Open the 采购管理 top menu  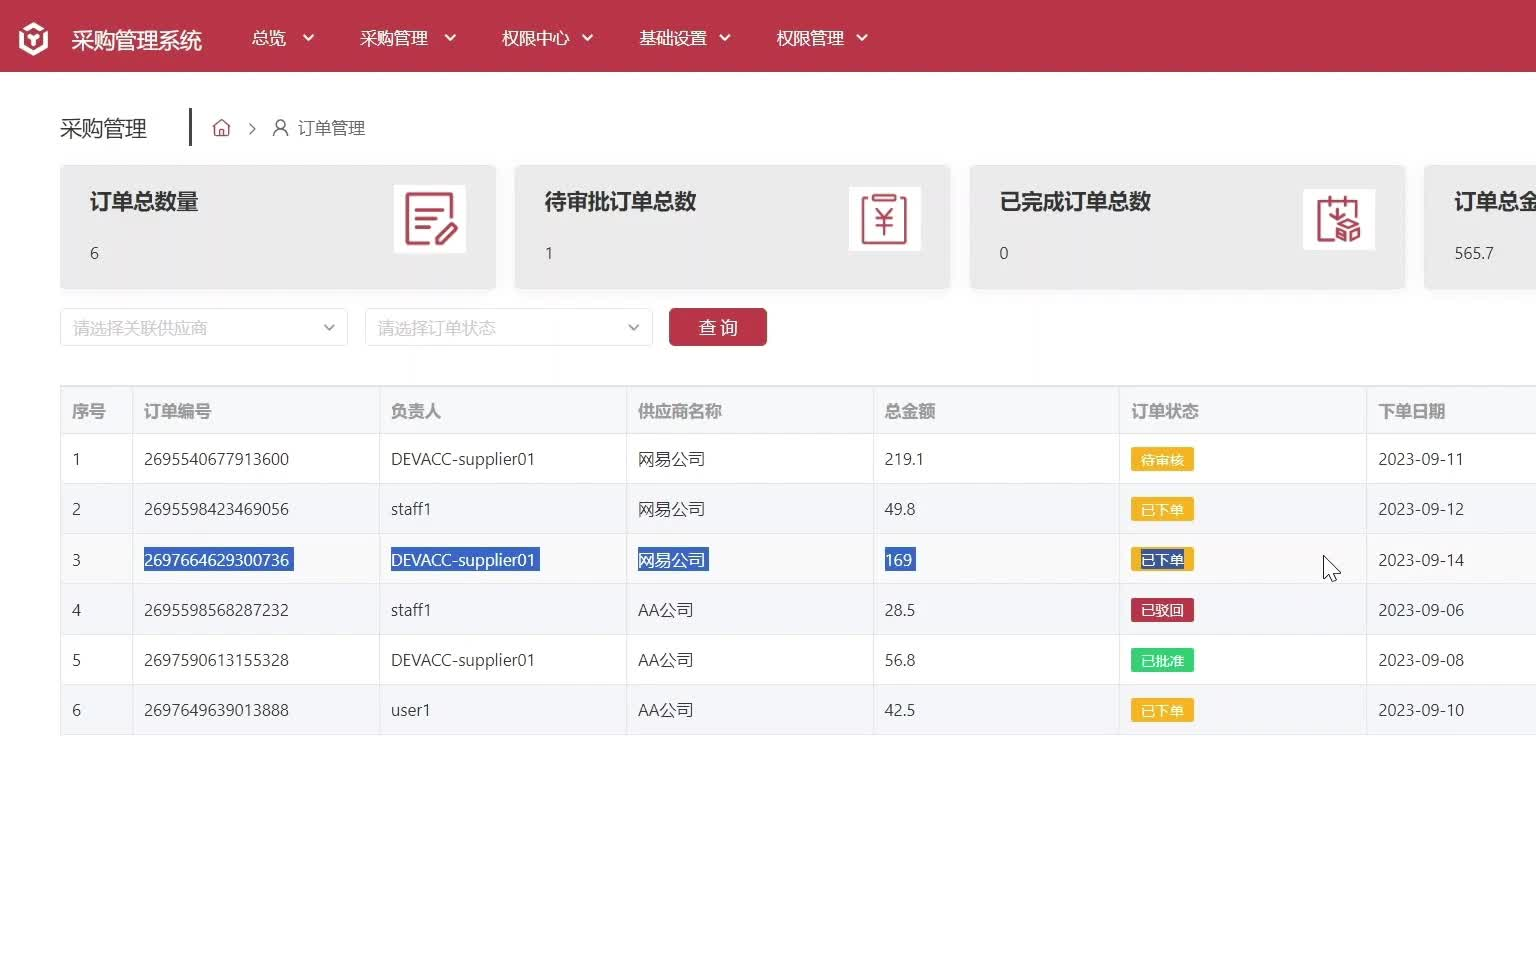tap(408, 38)
